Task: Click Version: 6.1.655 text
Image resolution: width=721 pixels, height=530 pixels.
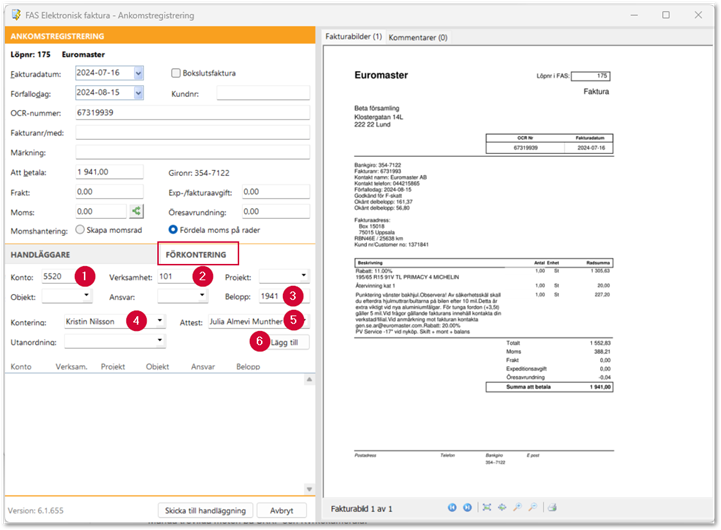Action: [x=35, y=510]
